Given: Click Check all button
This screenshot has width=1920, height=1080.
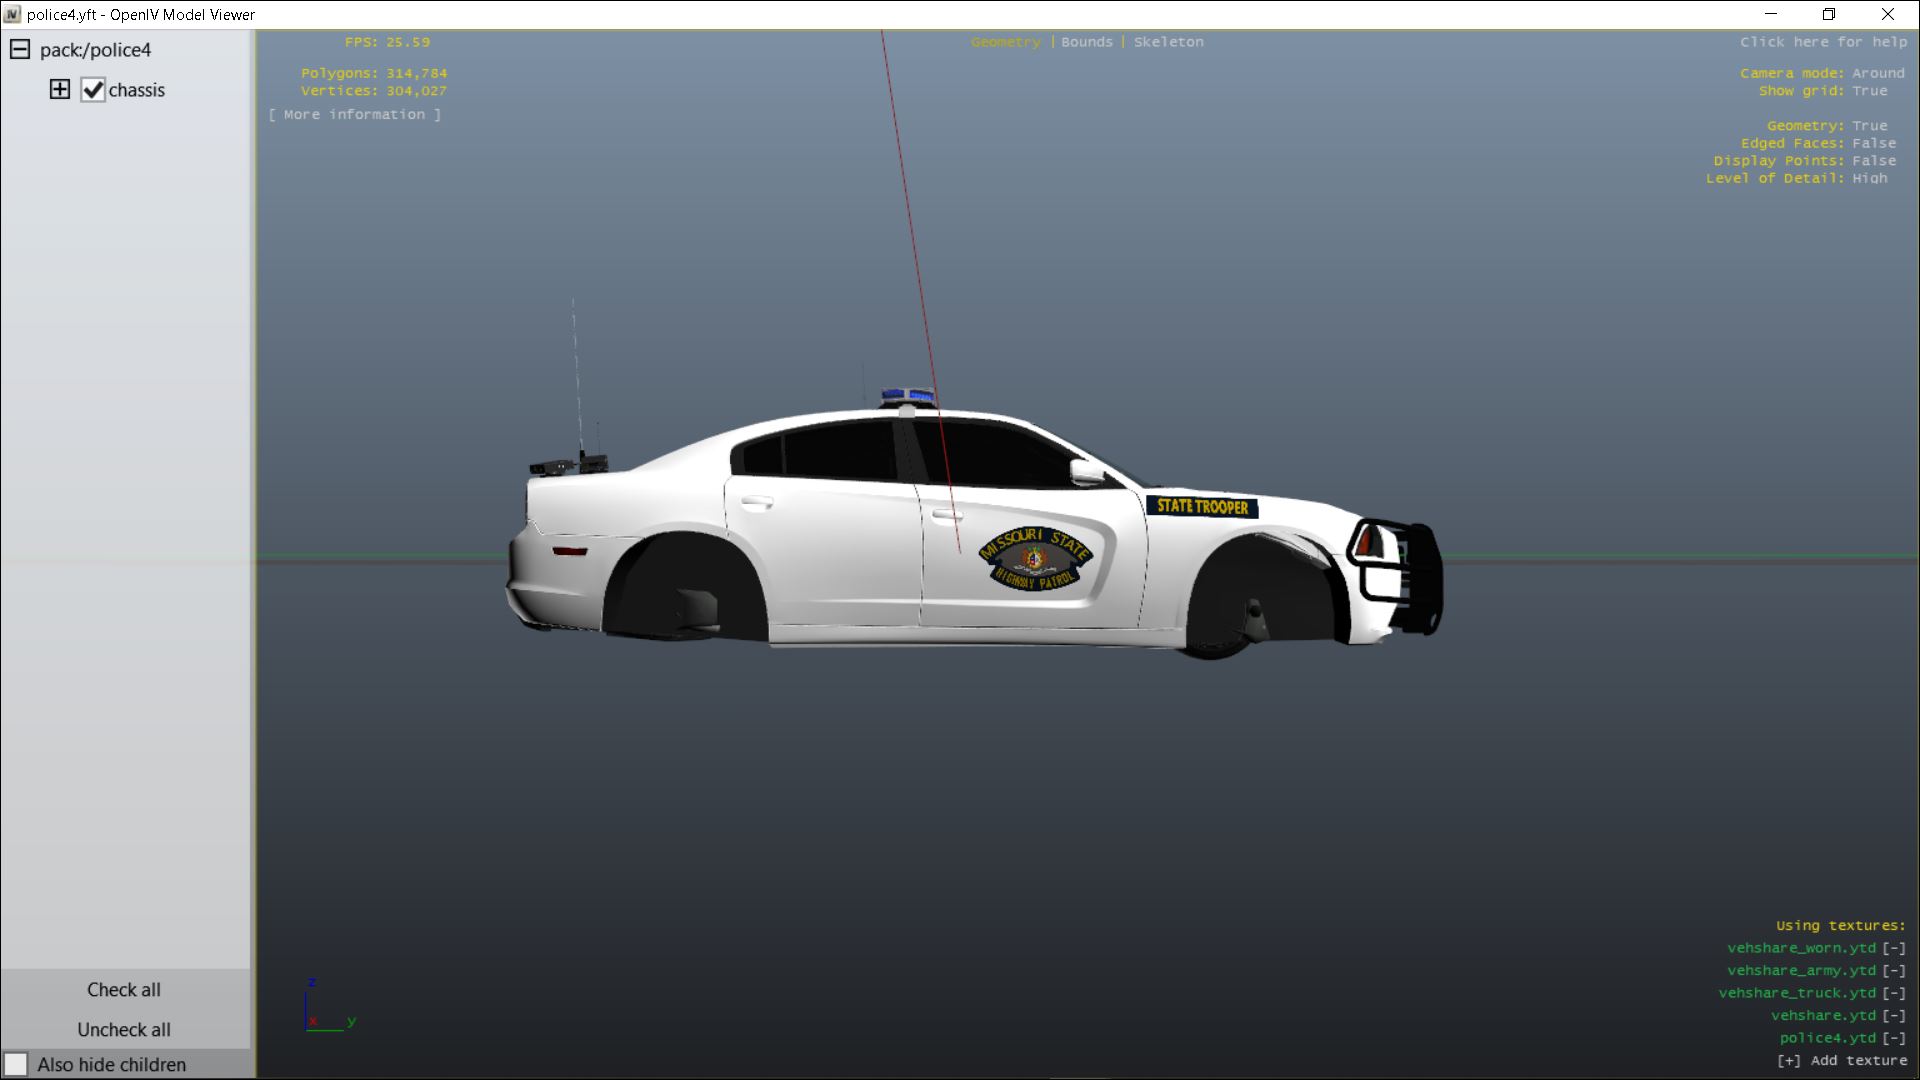Looking at the screenshot, I should tap(124, 990).
